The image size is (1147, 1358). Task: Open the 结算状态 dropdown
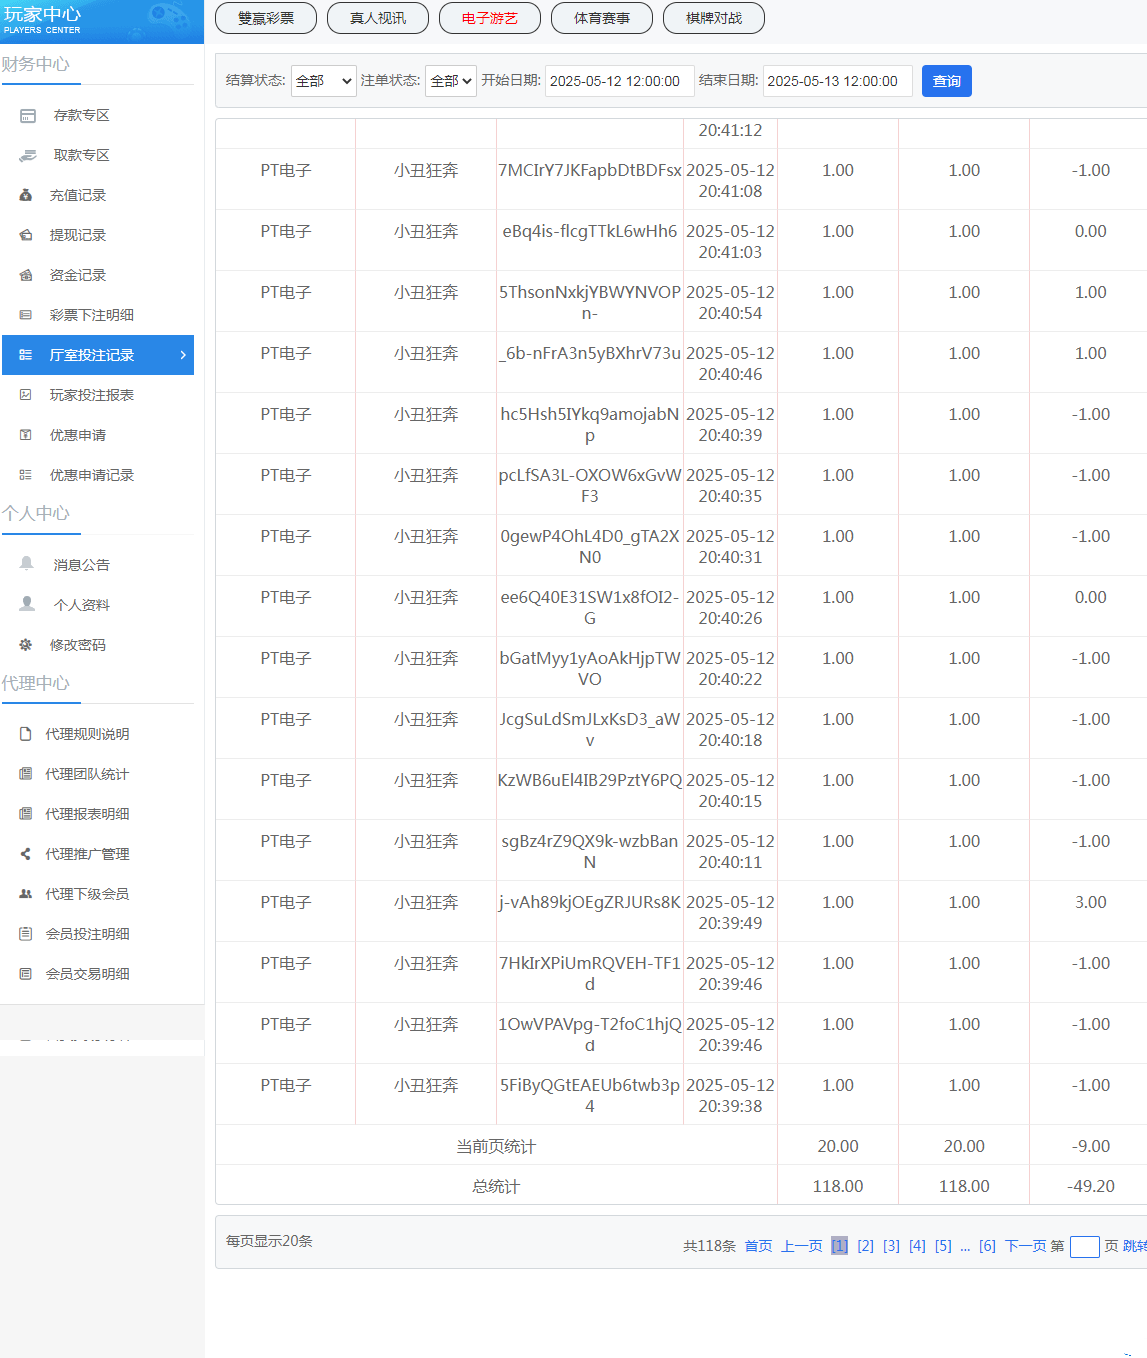point(323,81)
